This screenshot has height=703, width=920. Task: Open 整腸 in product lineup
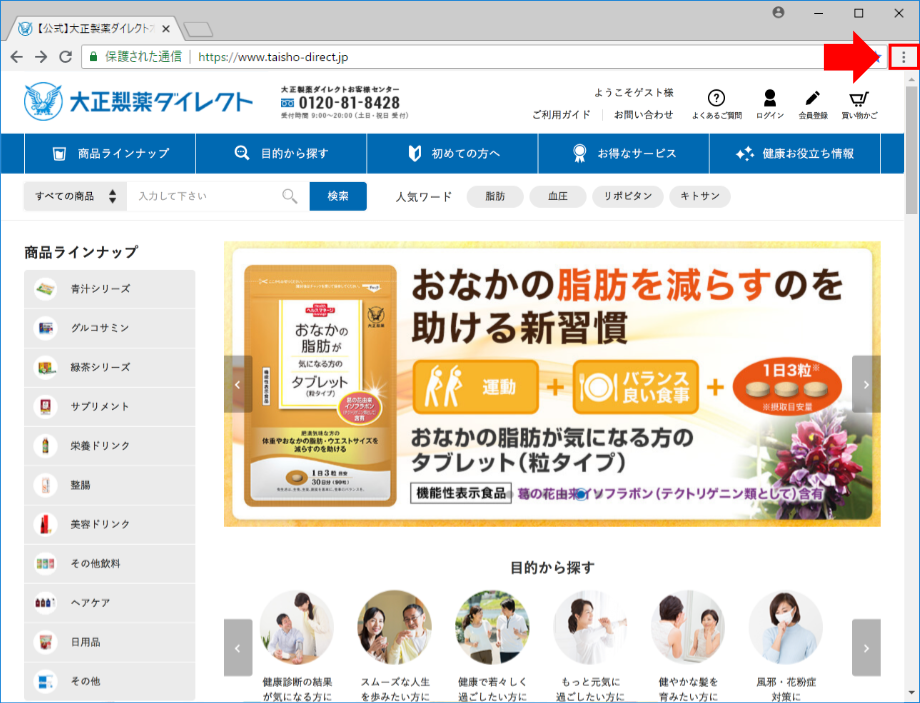coord(110,485)
